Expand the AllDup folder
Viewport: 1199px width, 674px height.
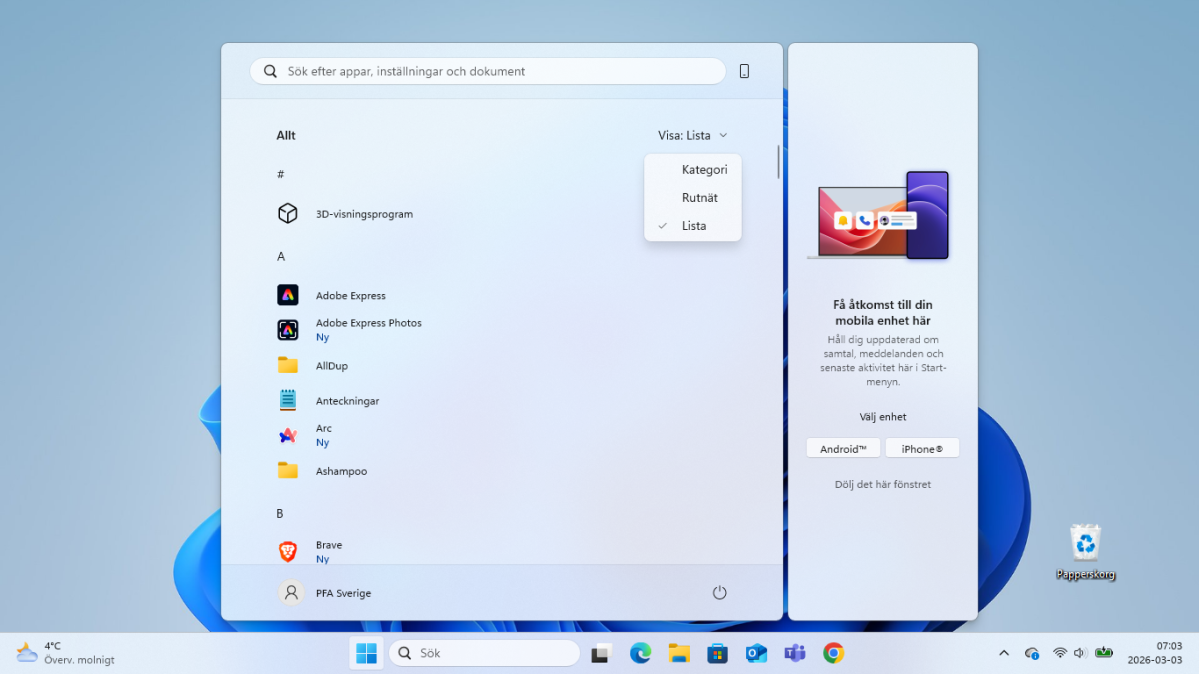[288, 365]
